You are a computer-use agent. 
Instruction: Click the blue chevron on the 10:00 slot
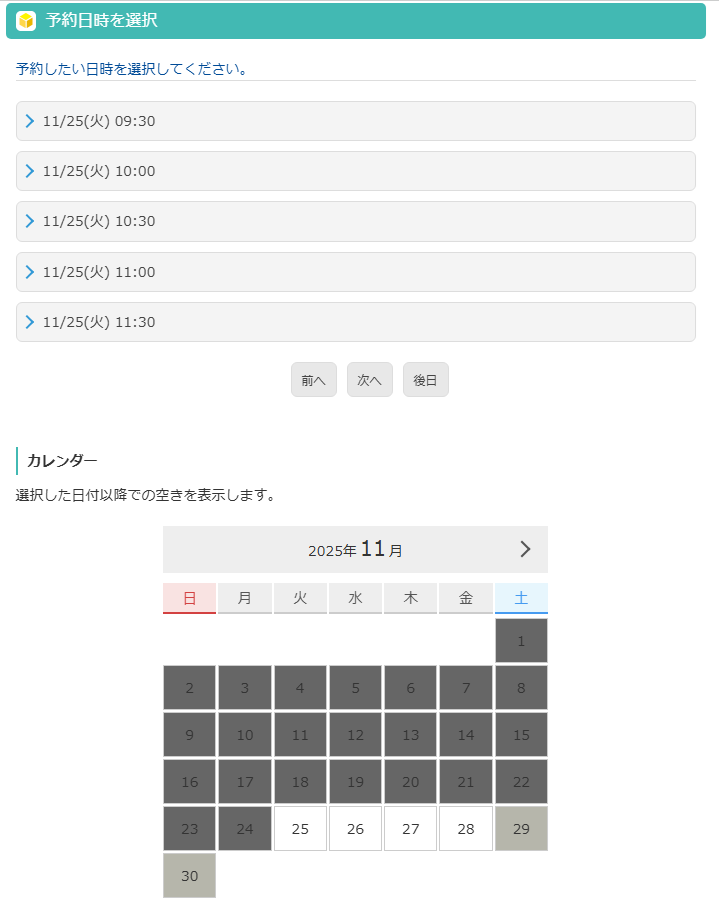point(30,171)
